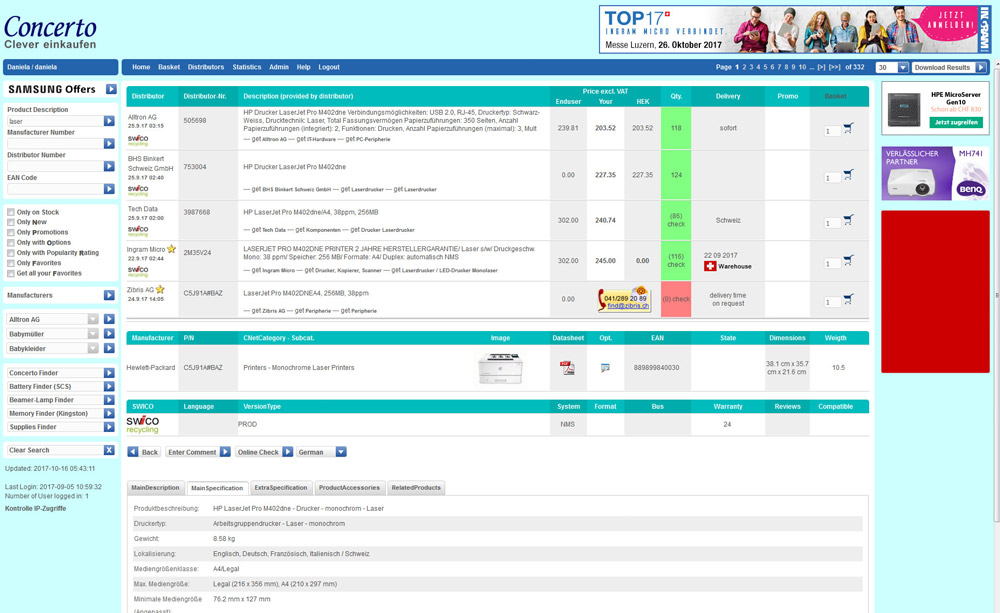This screenshot has height=613, width=1000.
Task: Switch to the RelatedProducts tab
Action: point(416,488)
